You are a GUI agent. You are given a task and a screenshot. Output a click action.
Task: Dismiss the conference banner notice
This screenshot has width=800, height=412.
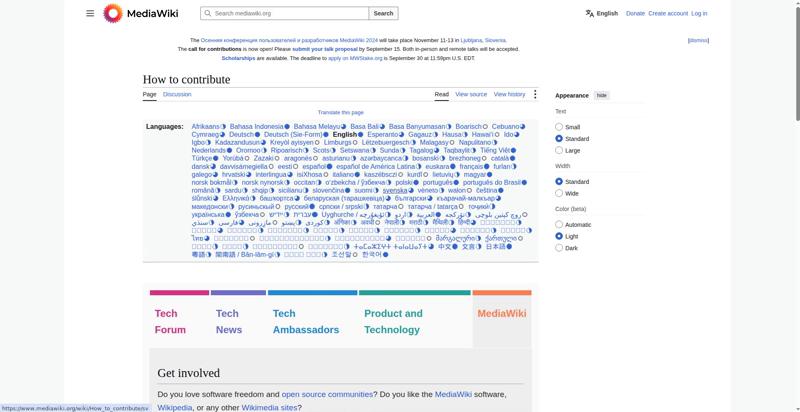point(698,40)
